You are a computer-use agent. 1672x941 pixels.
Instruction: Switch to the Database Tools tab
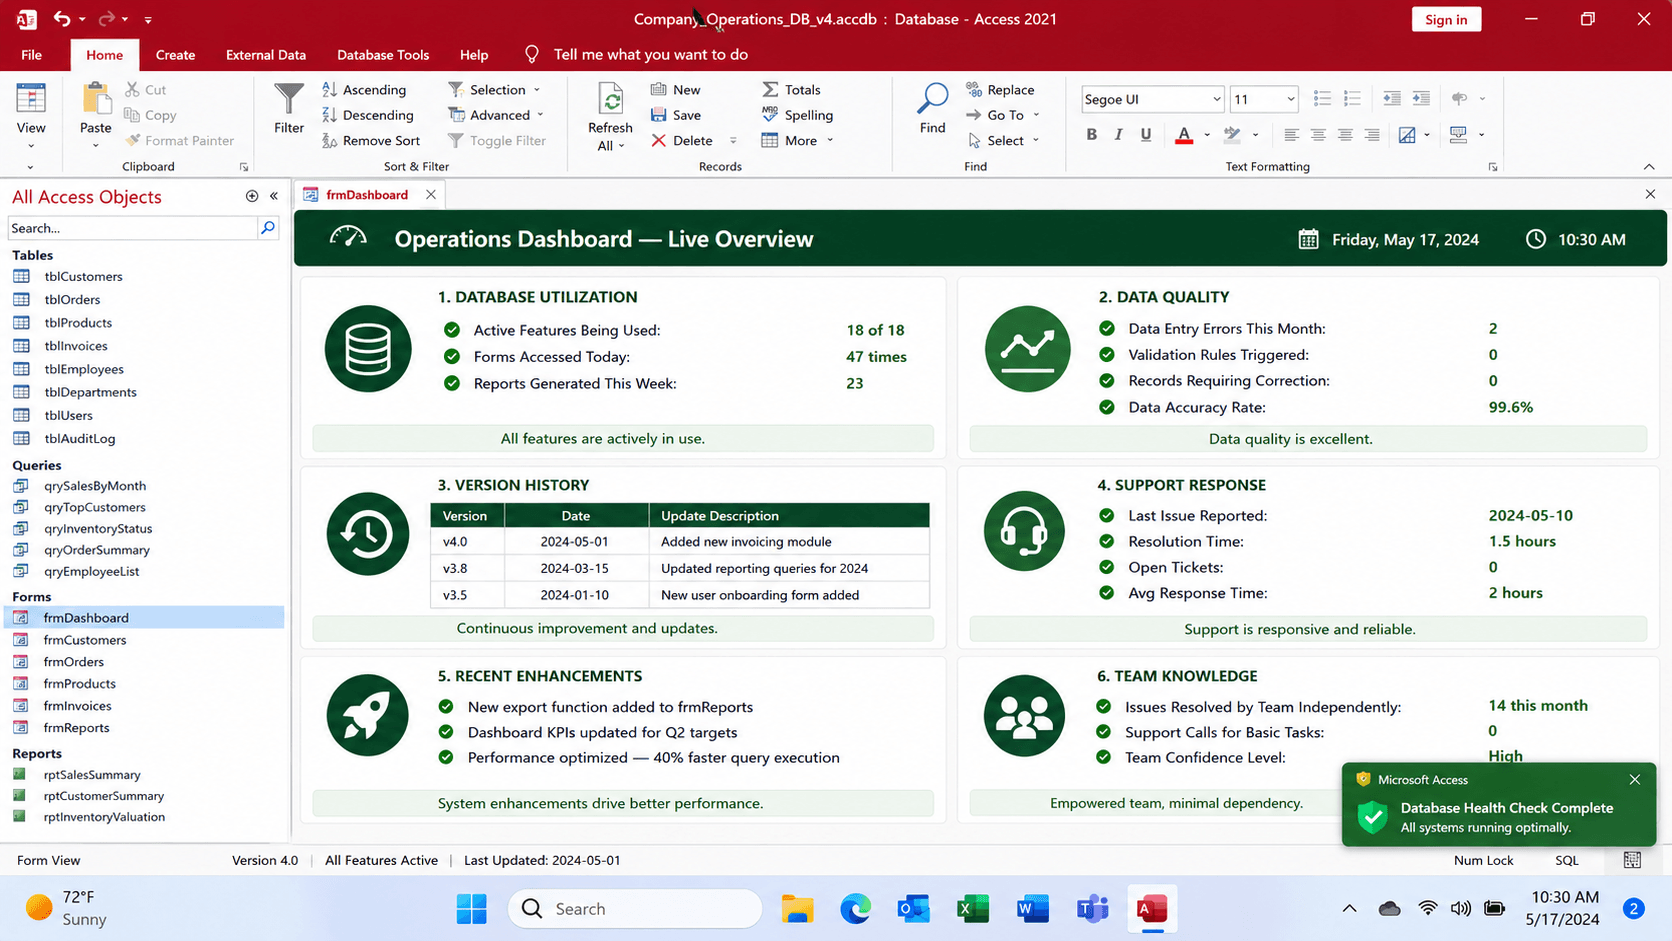pos(383,55)
